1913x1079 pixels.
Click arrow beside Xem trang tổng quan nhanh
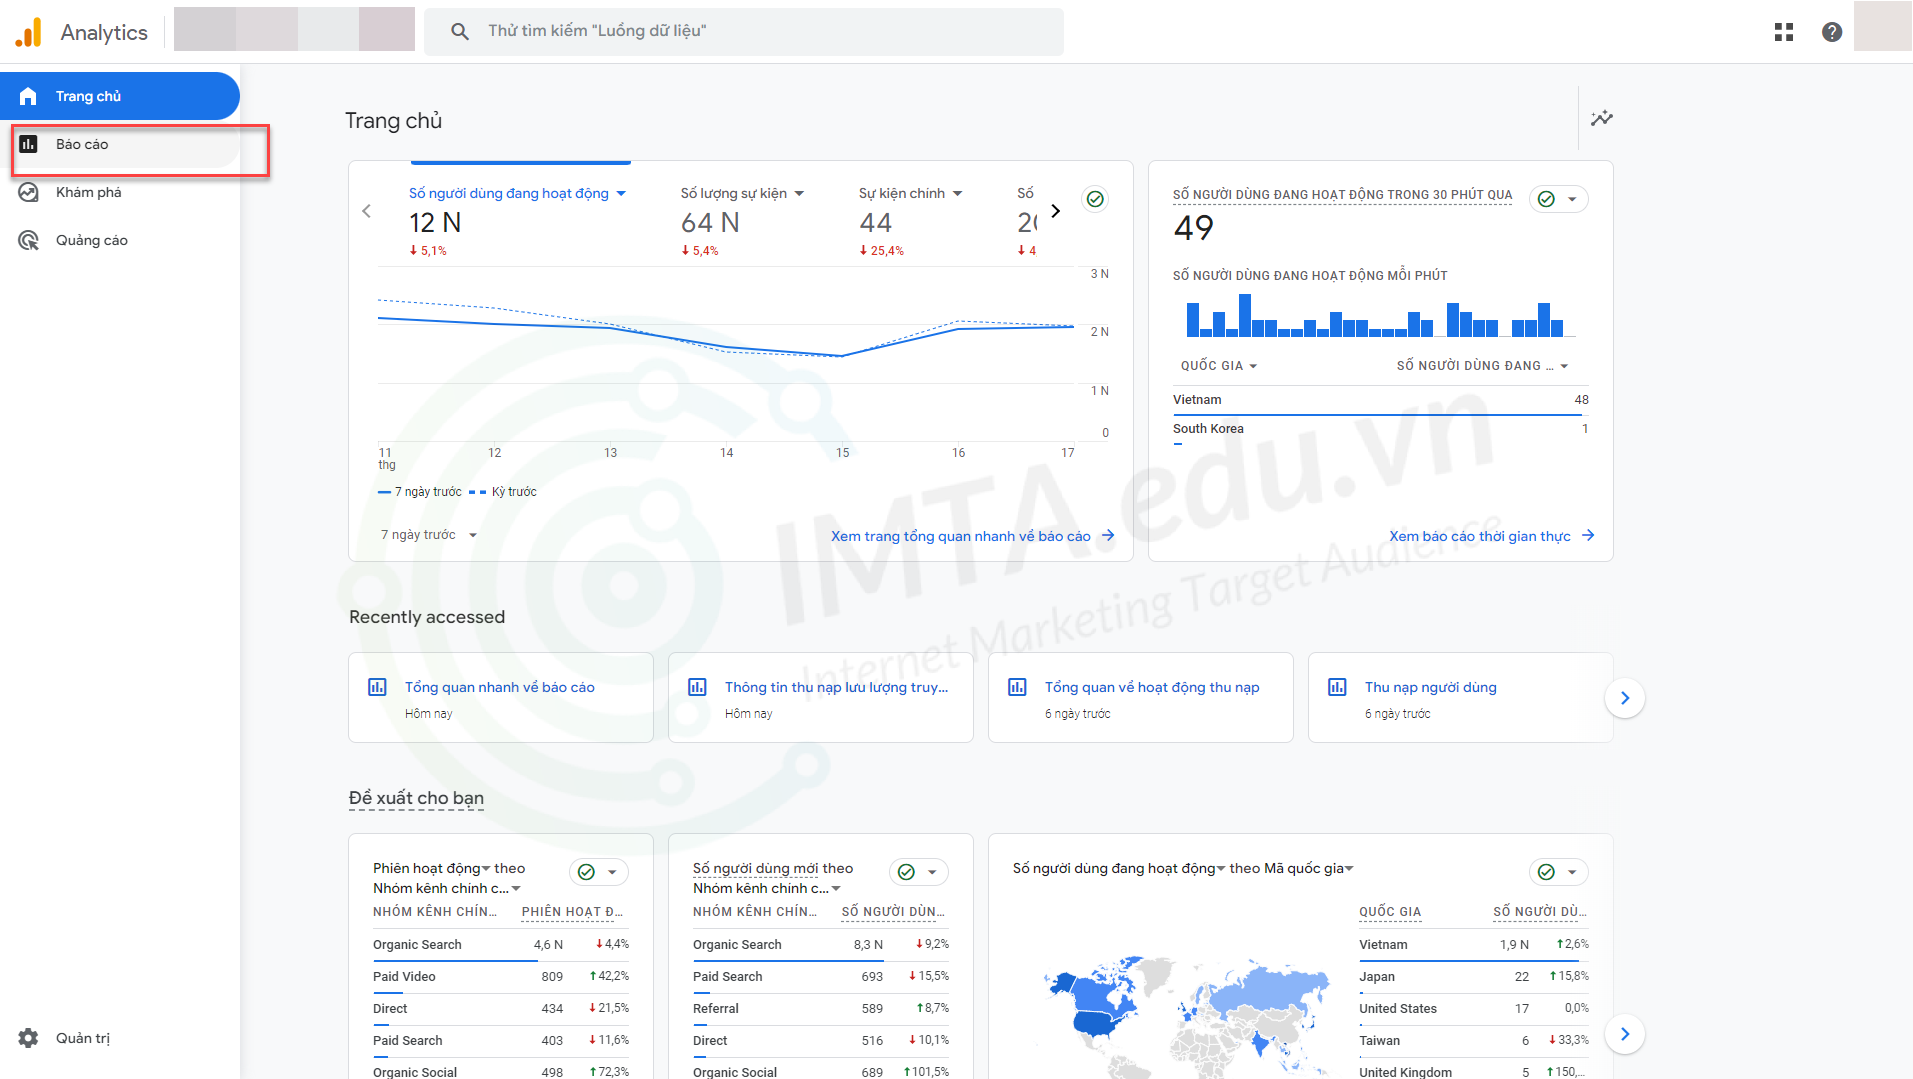[1108, 536]
